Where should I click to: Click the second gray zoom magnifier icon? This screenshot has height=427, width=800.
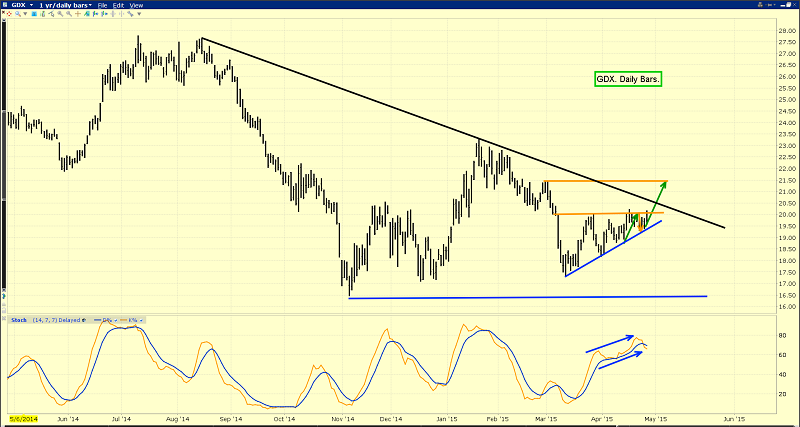point(69,14)
